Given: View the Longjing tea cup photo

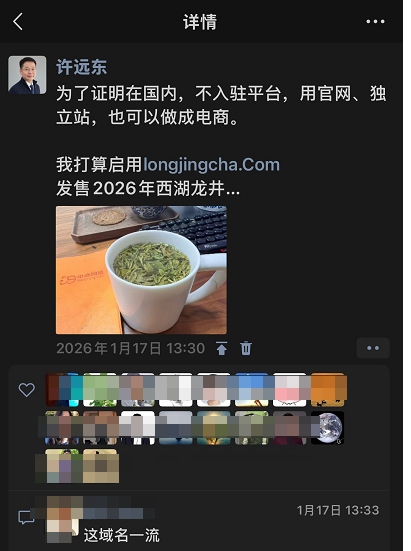Looking at the screenshot, I should pyautogui.click(x=141, y=270).
